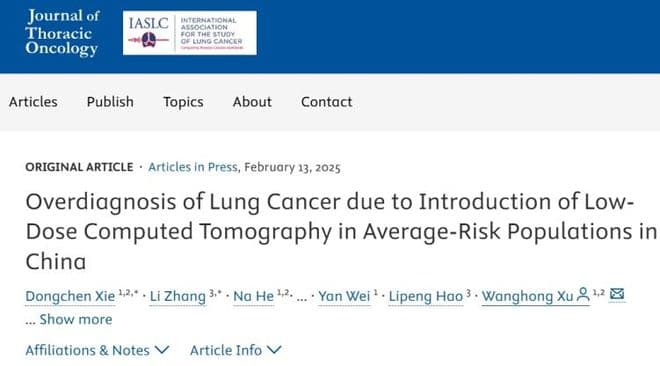
Task: Click corresponding author Wanghong Xu
Action: [527, 296]
